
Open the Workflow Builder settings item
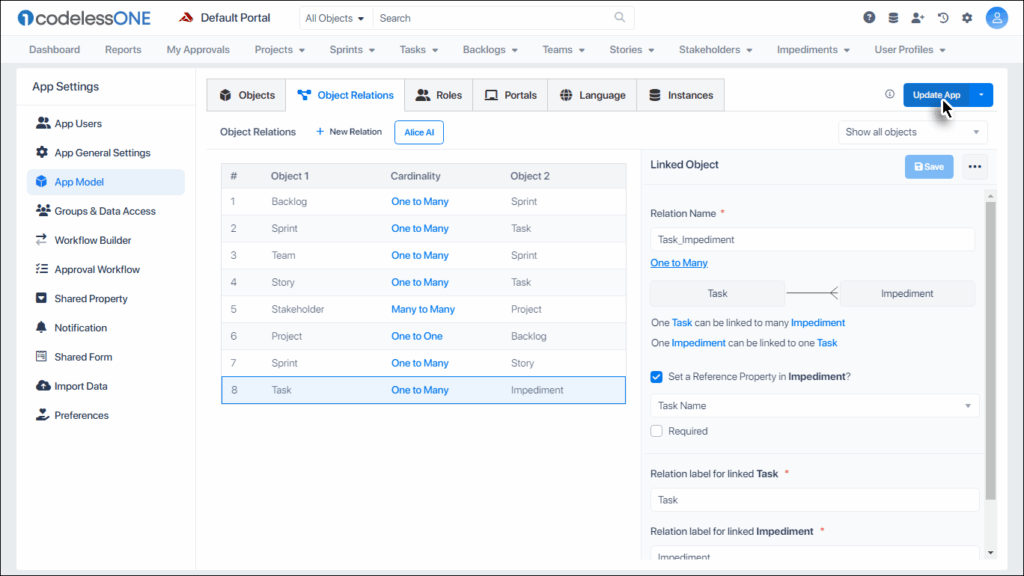tap(92, 240)
